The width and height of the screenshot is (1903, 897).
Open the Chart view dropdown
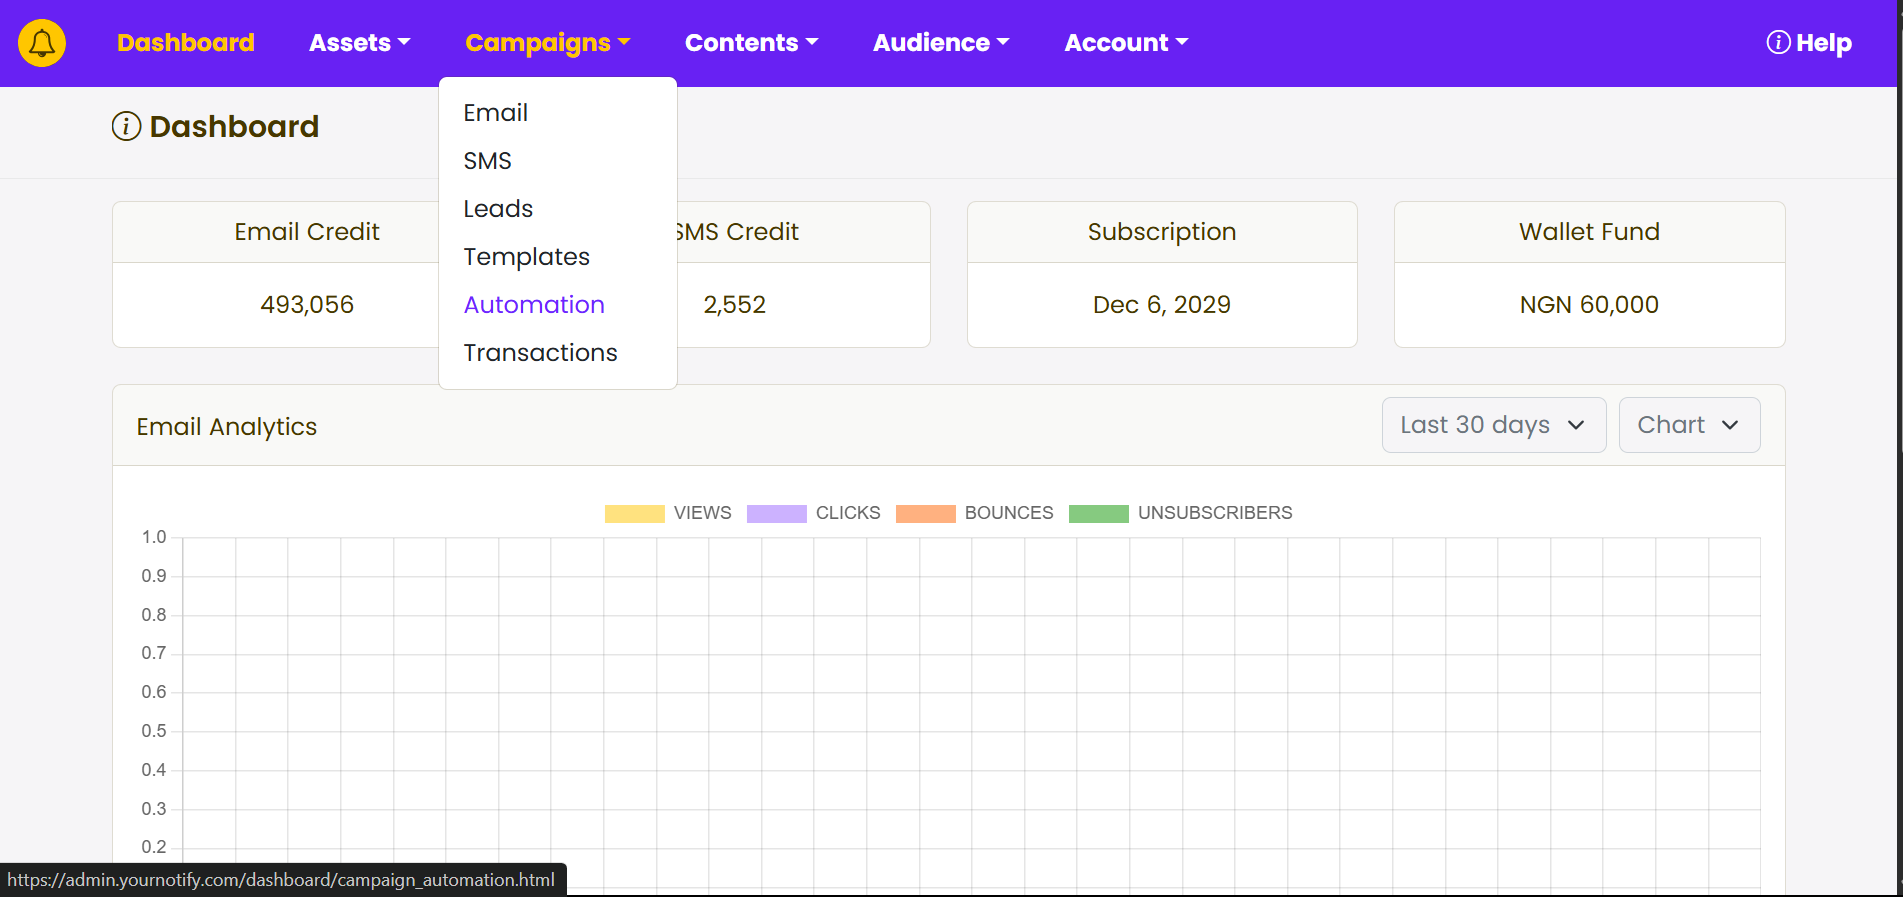(x=1688, y=425)
